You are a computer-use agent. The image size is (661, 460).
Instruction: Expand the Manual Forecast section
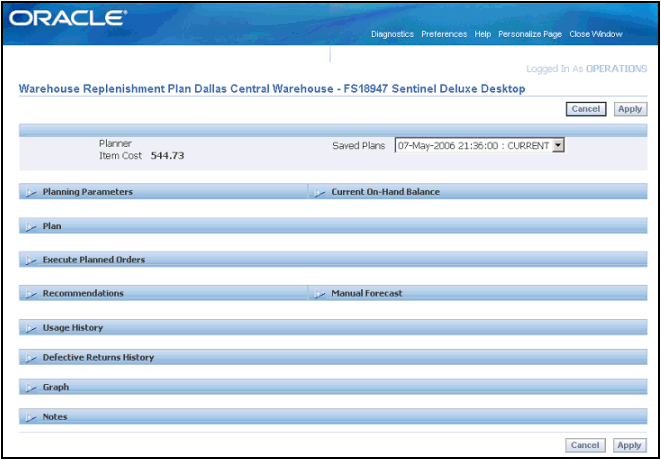320,293
